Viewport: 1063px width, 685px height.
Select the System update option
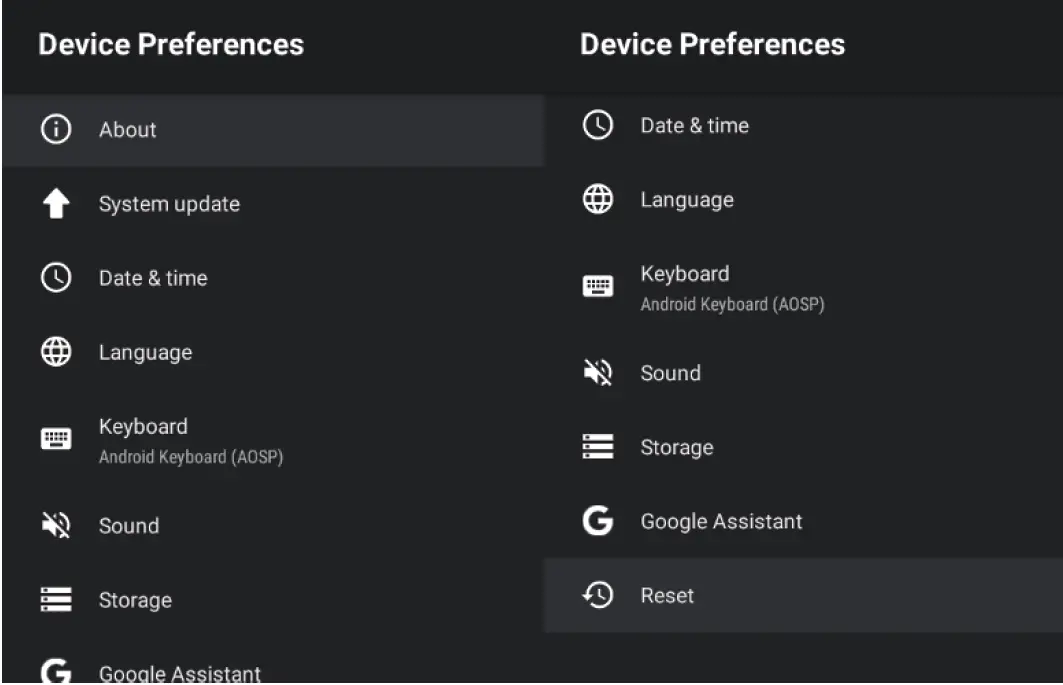click(x=169, y=204)
